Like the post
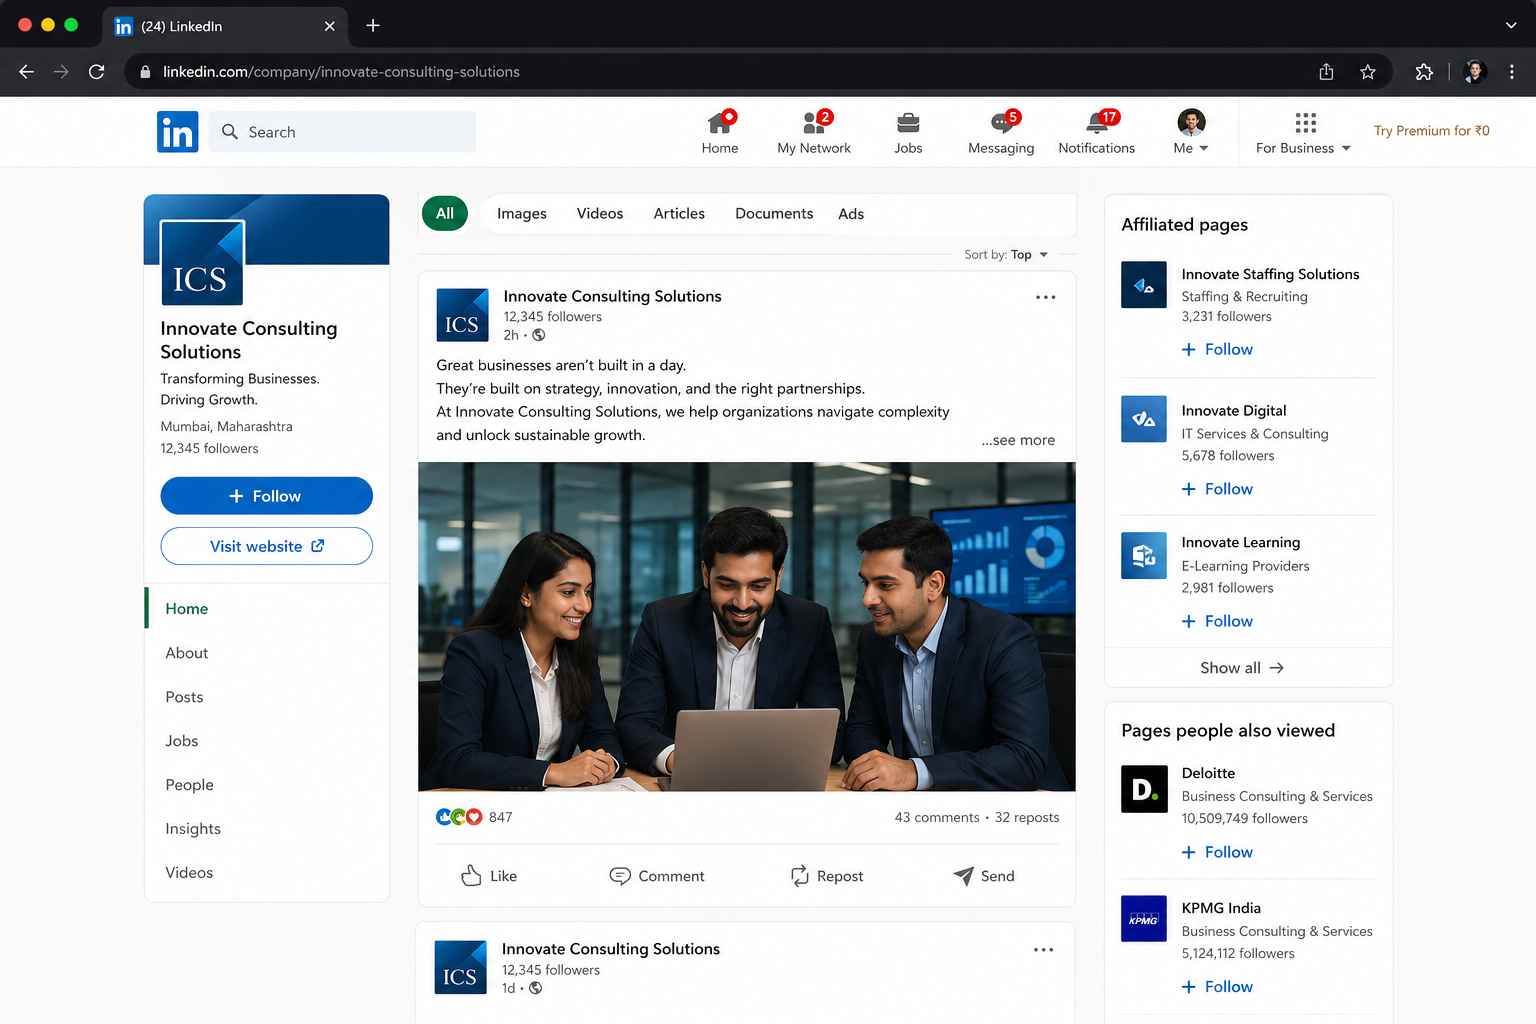Image resolution: width=1536 pixels, height=1024 pixels. pyautogui.click(x=489, y=876)
